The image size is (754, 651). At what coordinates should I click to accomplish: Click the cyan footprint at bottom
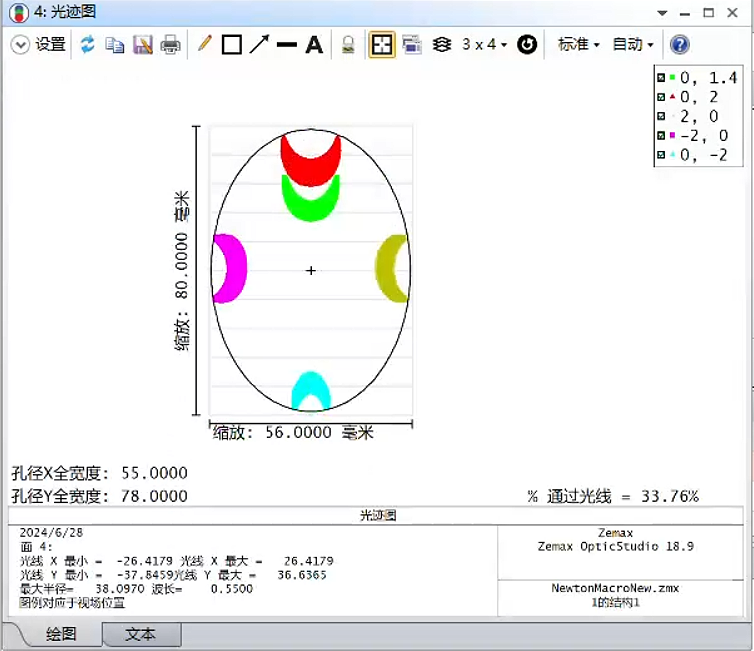pos(311,383)
